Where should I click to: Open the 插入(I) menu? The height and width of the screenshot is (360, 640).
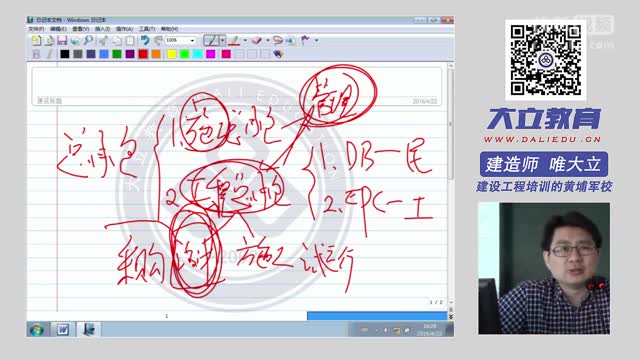(x=102, y=29)
